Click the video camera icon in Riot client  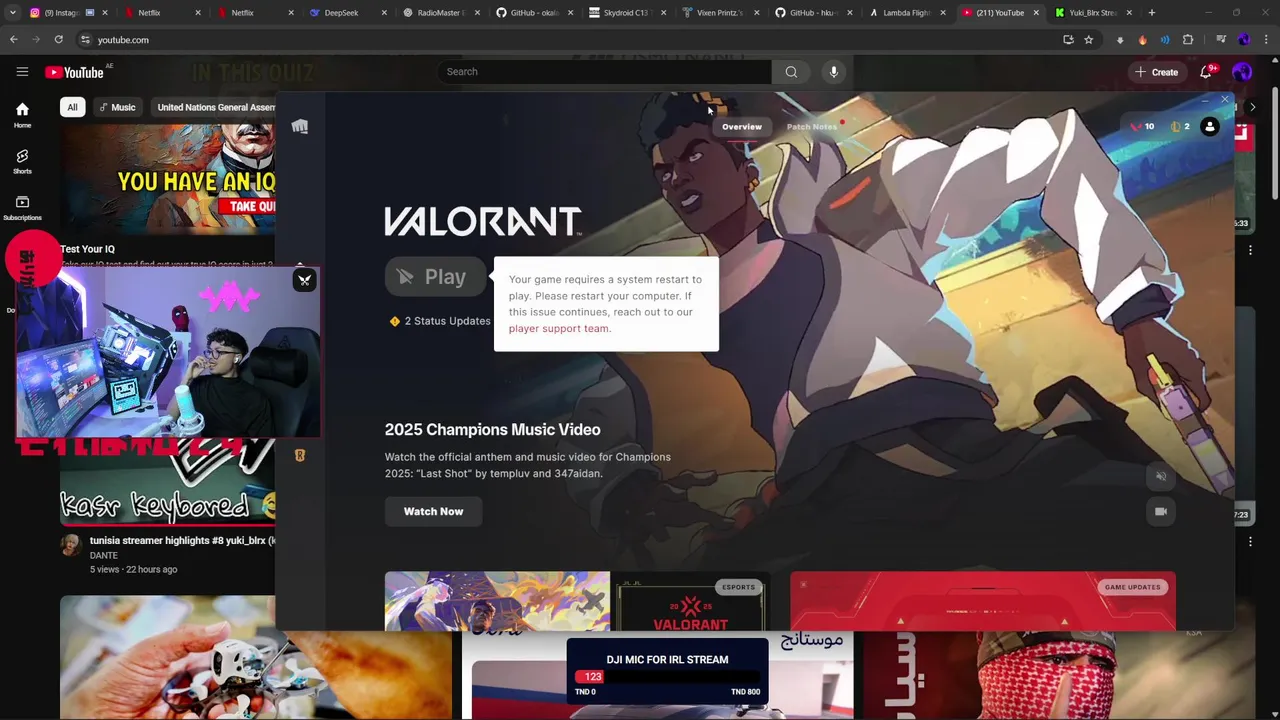pyautogui.click(x=1161, y=511)
